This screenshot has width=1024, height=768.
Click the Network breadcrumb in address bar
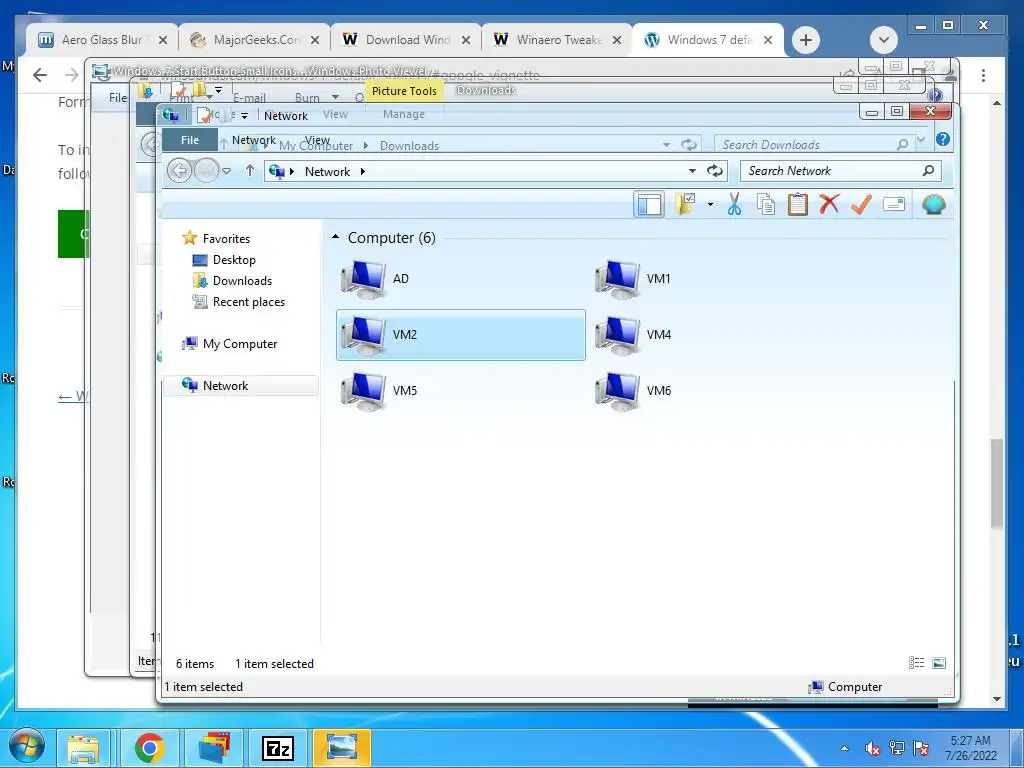[327, 172]
